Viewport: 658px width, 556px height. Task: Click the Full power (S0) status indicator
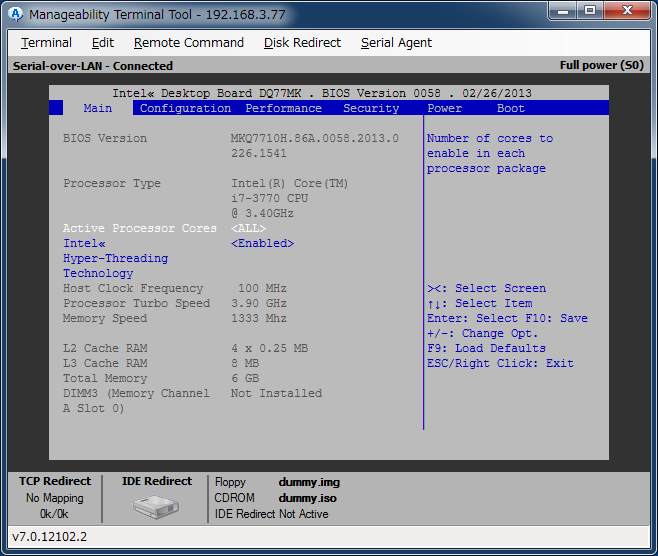click(601, 66)
